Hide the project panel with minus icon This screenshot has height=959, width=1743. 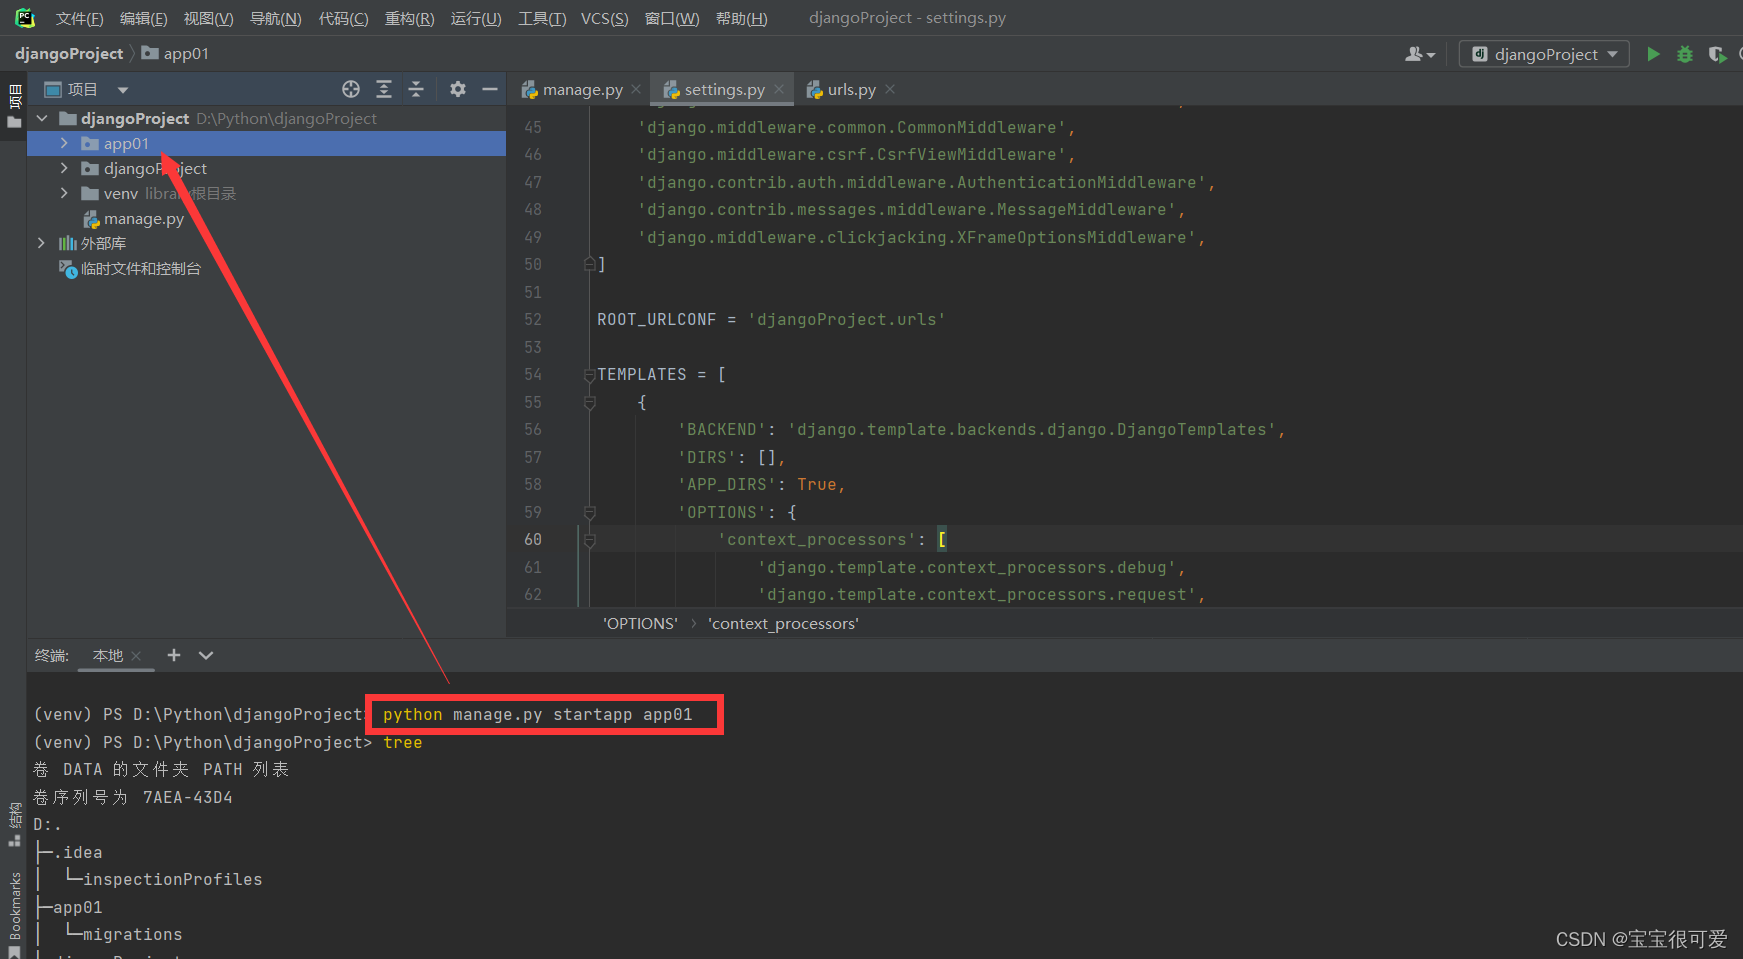pyautogui.click(x=490, y=90)
